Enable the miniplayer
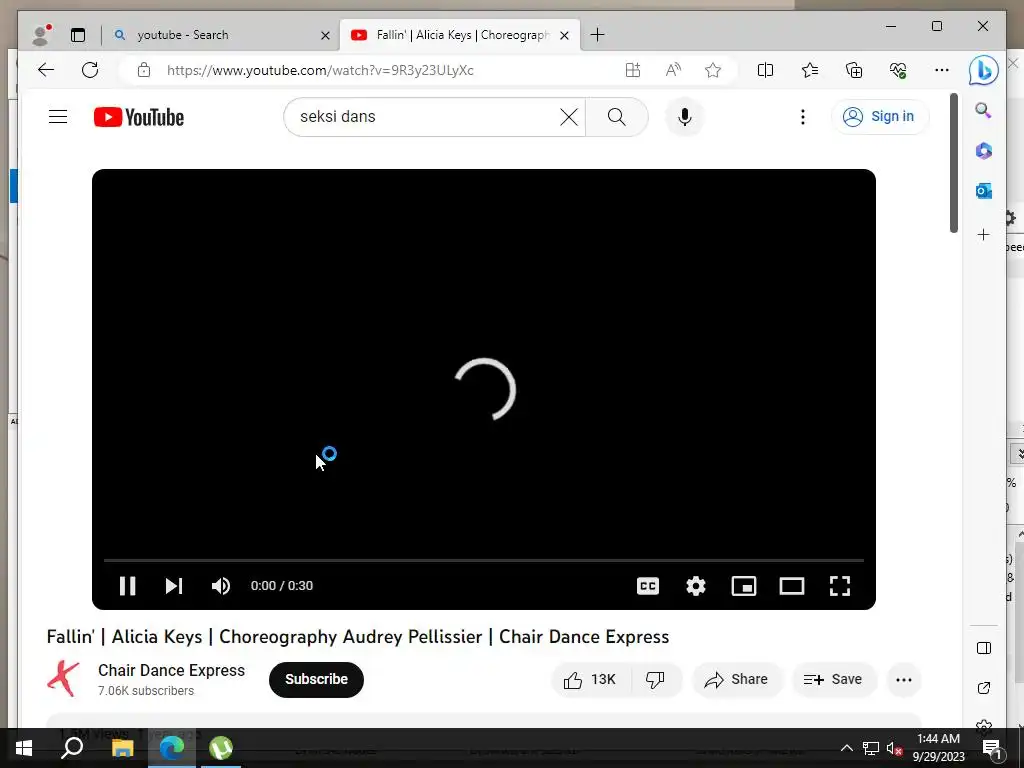Image resolution: width=1024 pixels, height=768 pixels. point(744,586)
